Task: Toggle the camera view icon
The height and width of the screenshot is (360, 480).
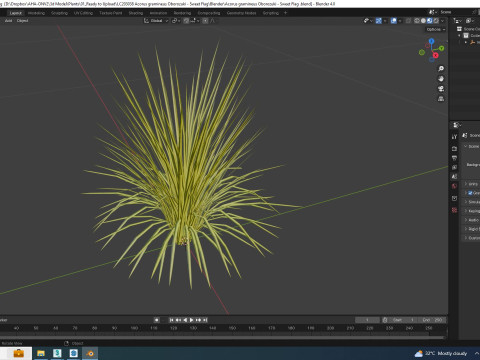Action: tap(441, 89)
